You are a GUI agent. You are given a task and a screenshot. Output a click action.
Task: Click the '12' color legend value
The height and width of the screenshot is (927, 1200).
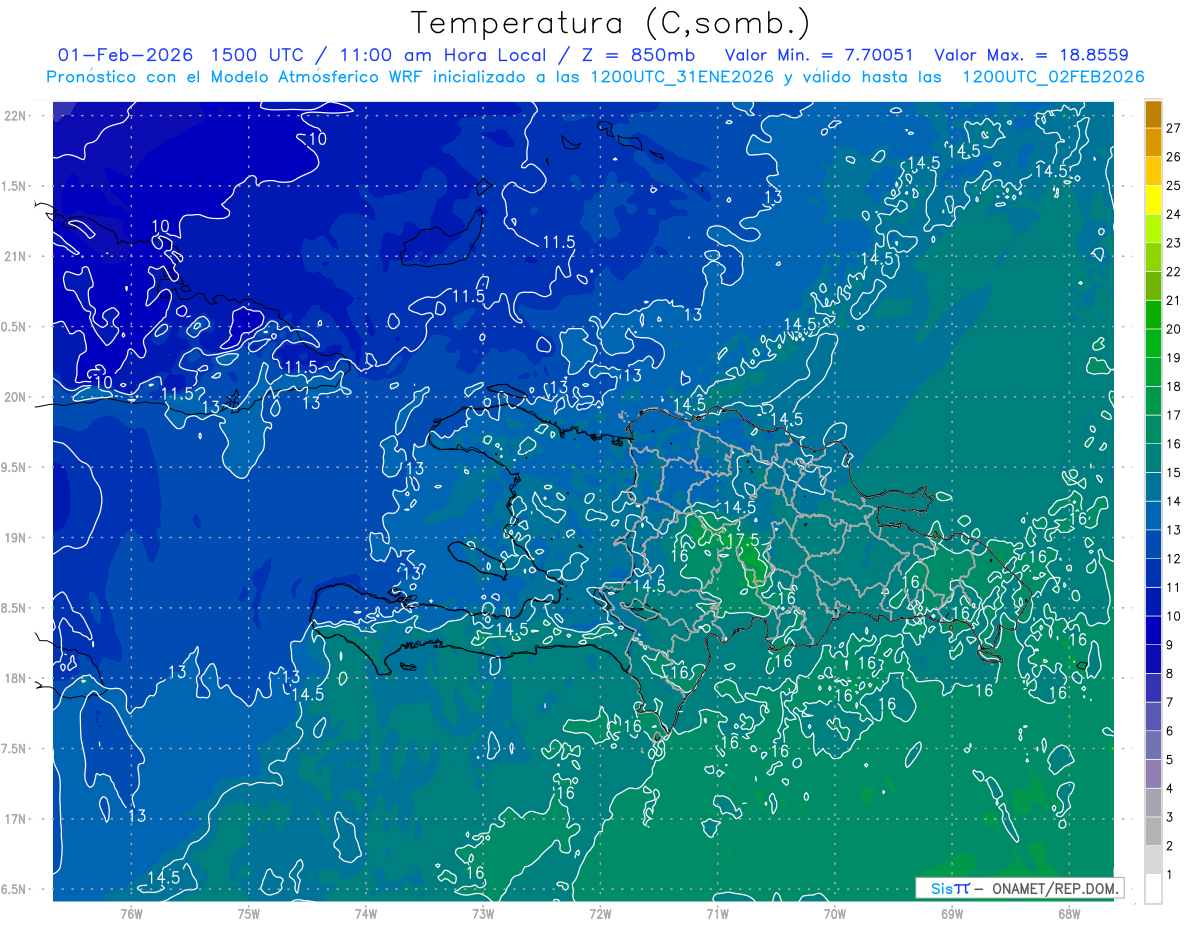pos(1174,558)
